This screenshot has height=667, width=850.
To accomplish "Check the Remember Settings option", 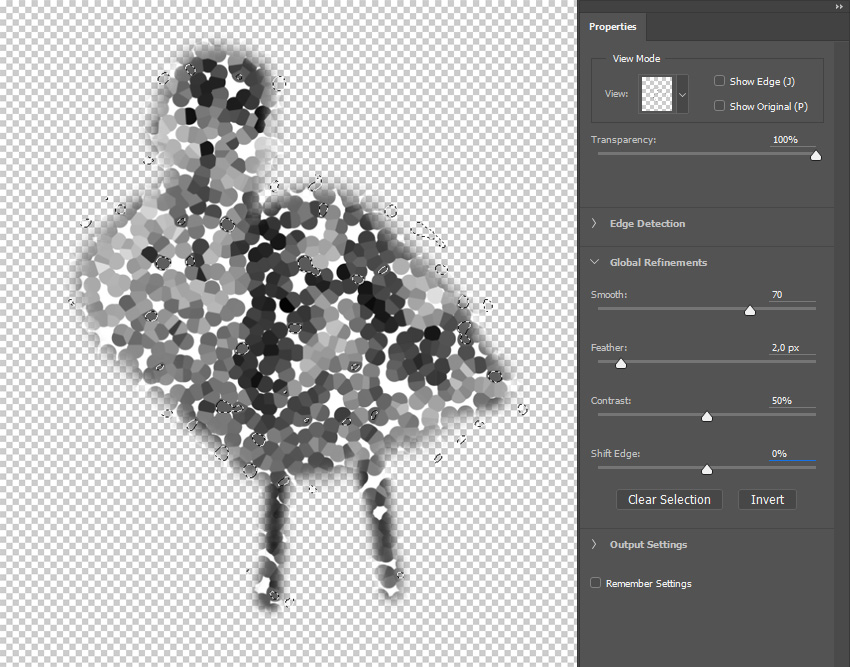I will 596,583.
